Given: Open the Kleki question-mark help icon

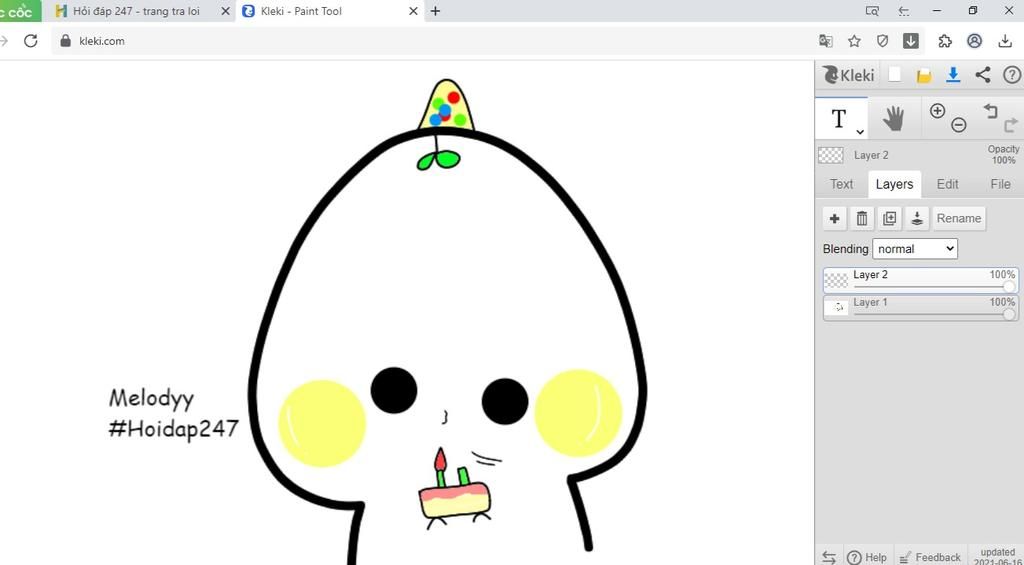Looking at the screenshot, I should pyautogui.click(x=1011, y=75).
